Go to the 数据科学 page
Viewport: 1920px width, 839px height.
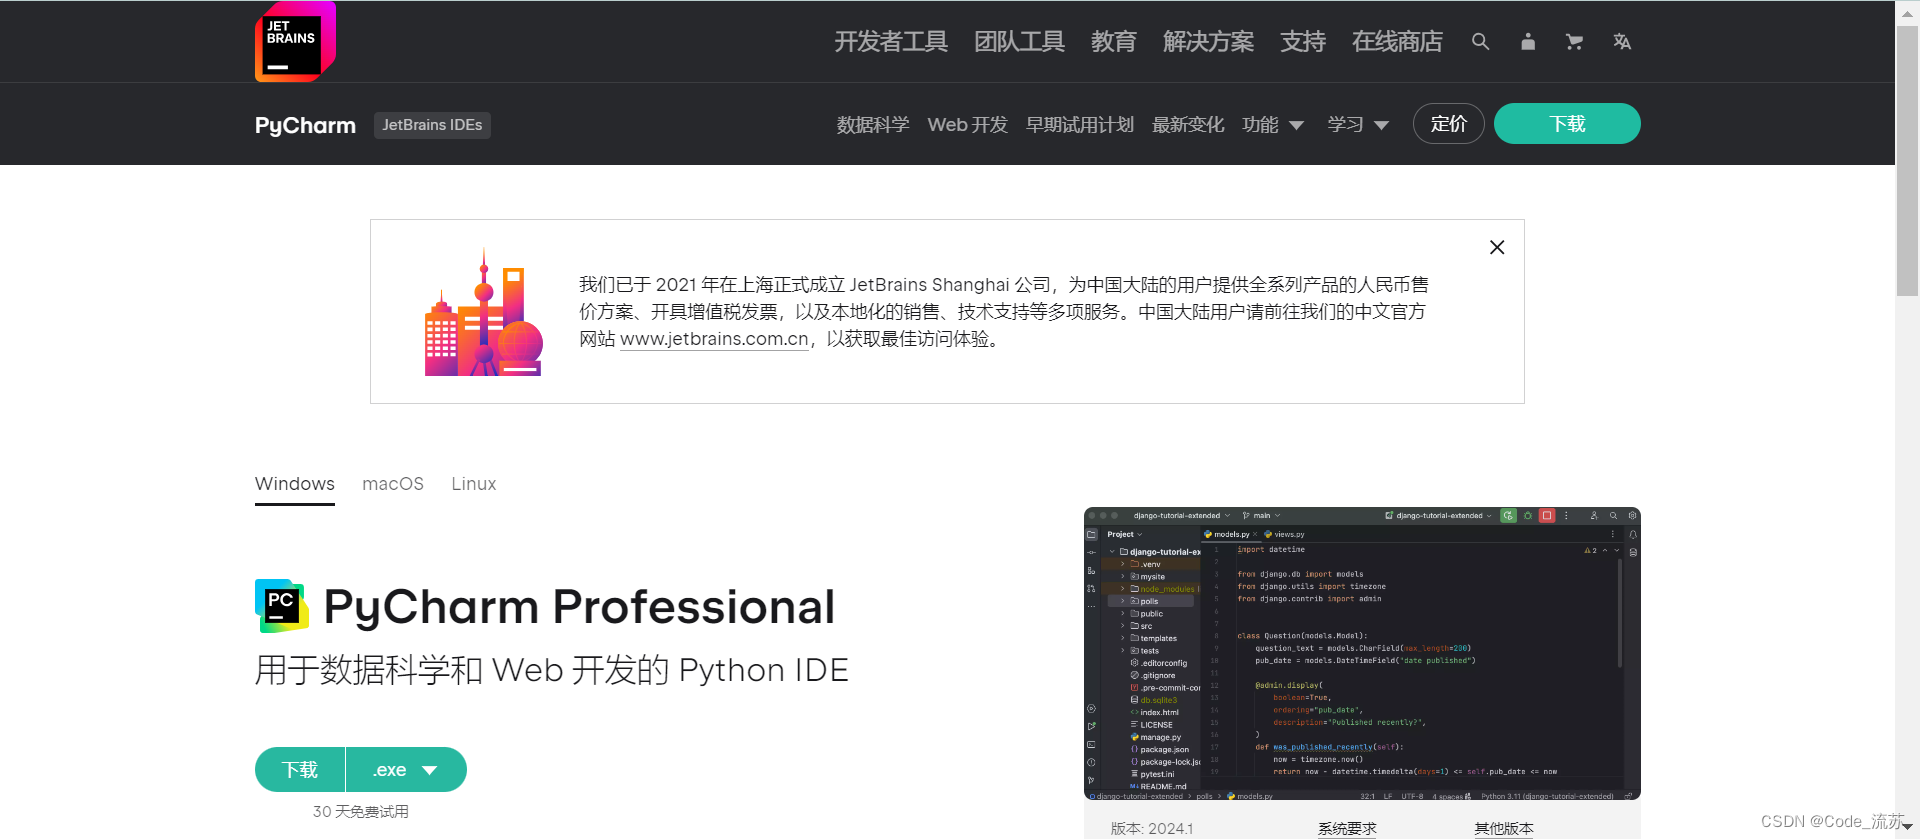coord(873,125)
